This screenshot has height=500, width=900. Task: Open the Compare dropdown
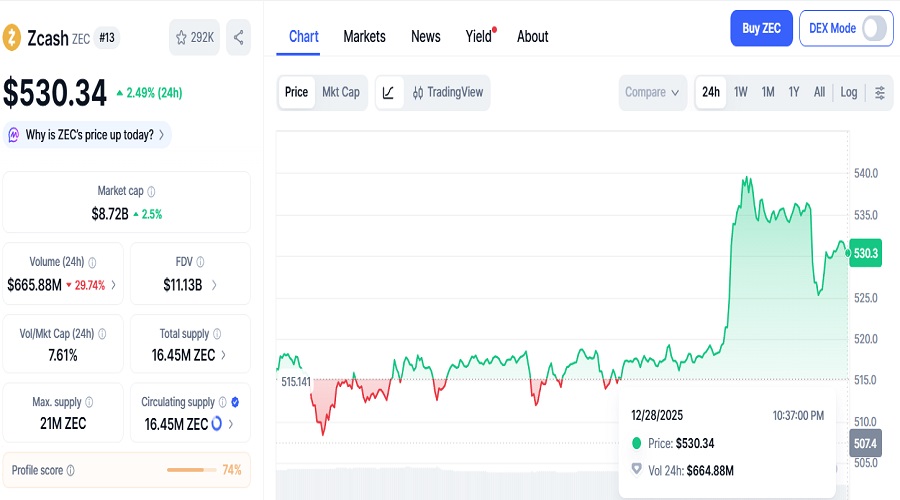click(653, 92)
